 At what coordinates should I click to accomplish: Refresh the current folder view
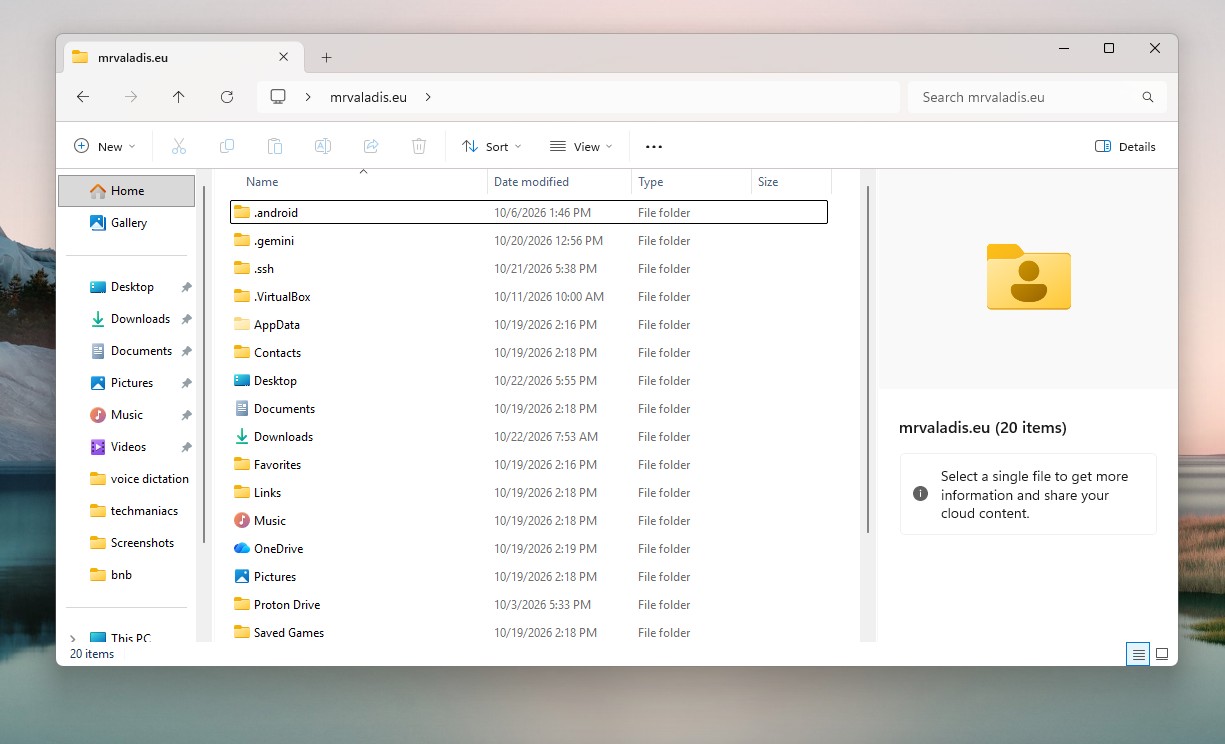[x=227, y=97]
